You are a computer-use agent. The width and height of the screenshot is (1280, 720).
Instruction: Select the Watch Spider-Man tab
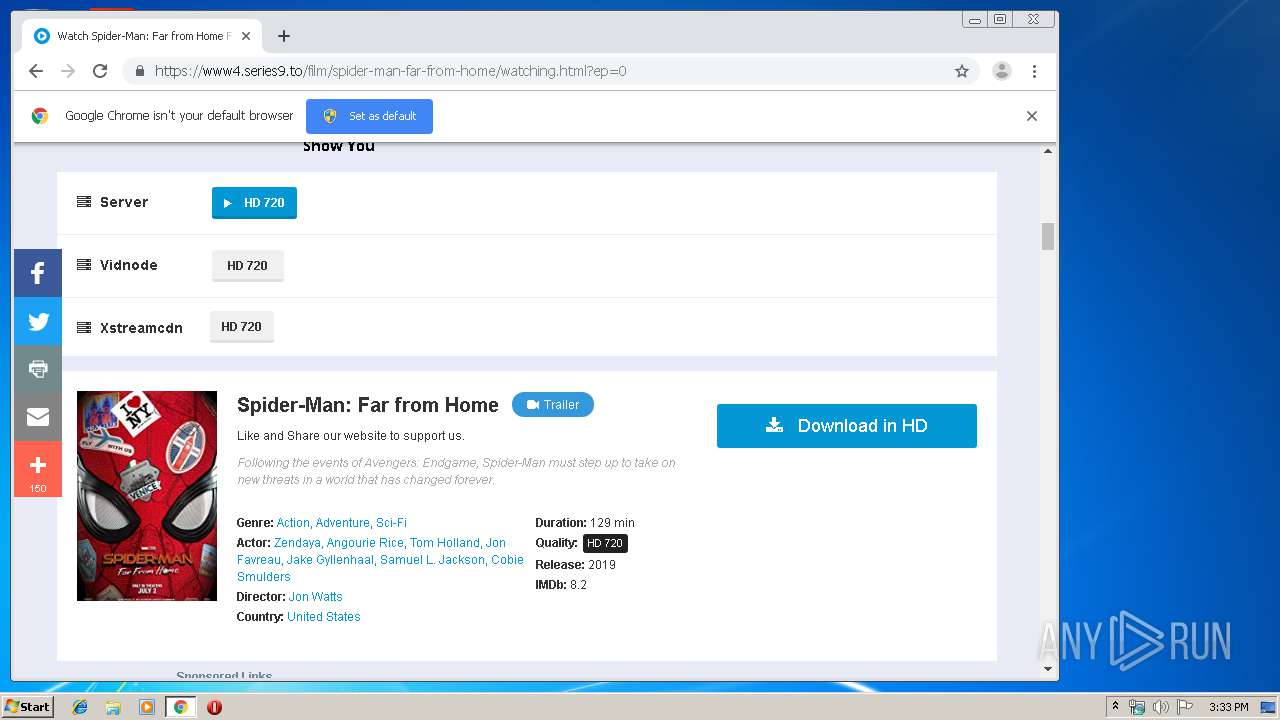tap(140, 36)
